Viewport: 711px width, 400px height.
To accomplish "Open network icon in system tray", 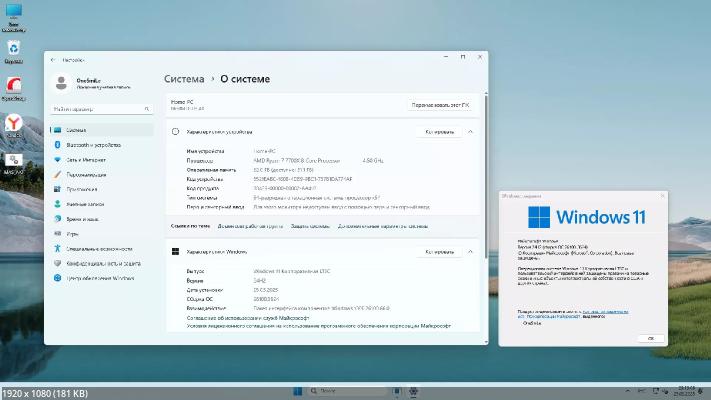I will 656,391.
